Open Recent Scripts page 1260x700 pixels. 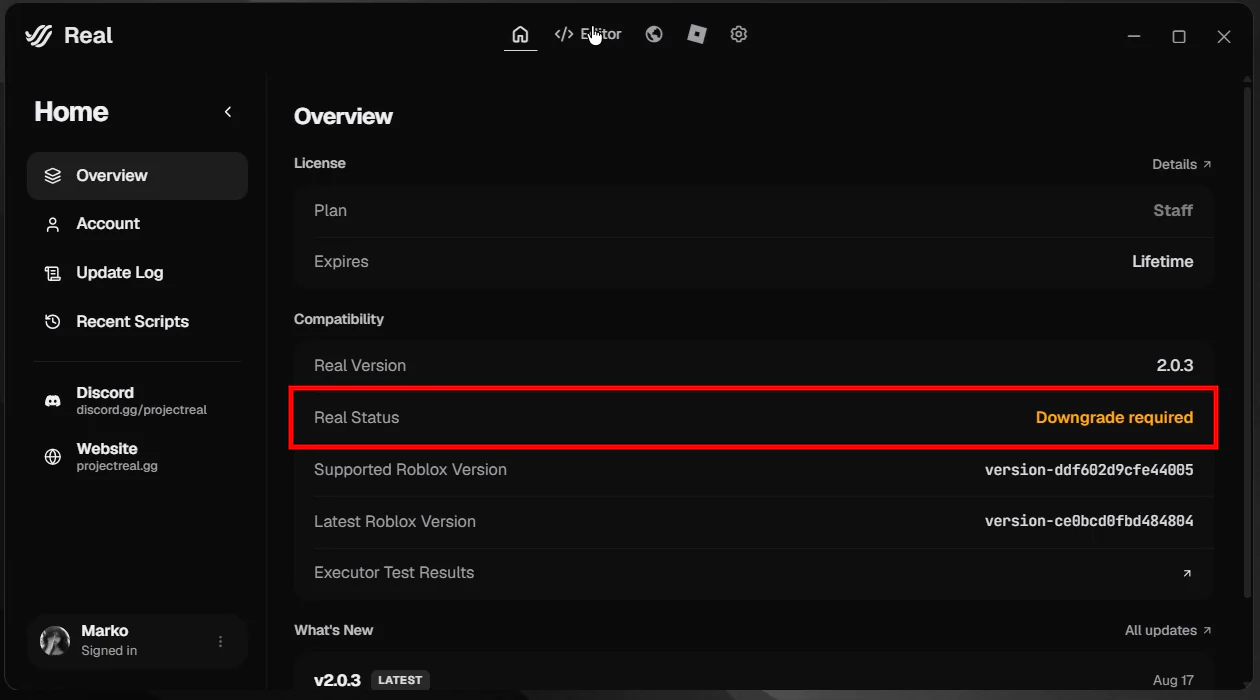click(x=137, y=322)
